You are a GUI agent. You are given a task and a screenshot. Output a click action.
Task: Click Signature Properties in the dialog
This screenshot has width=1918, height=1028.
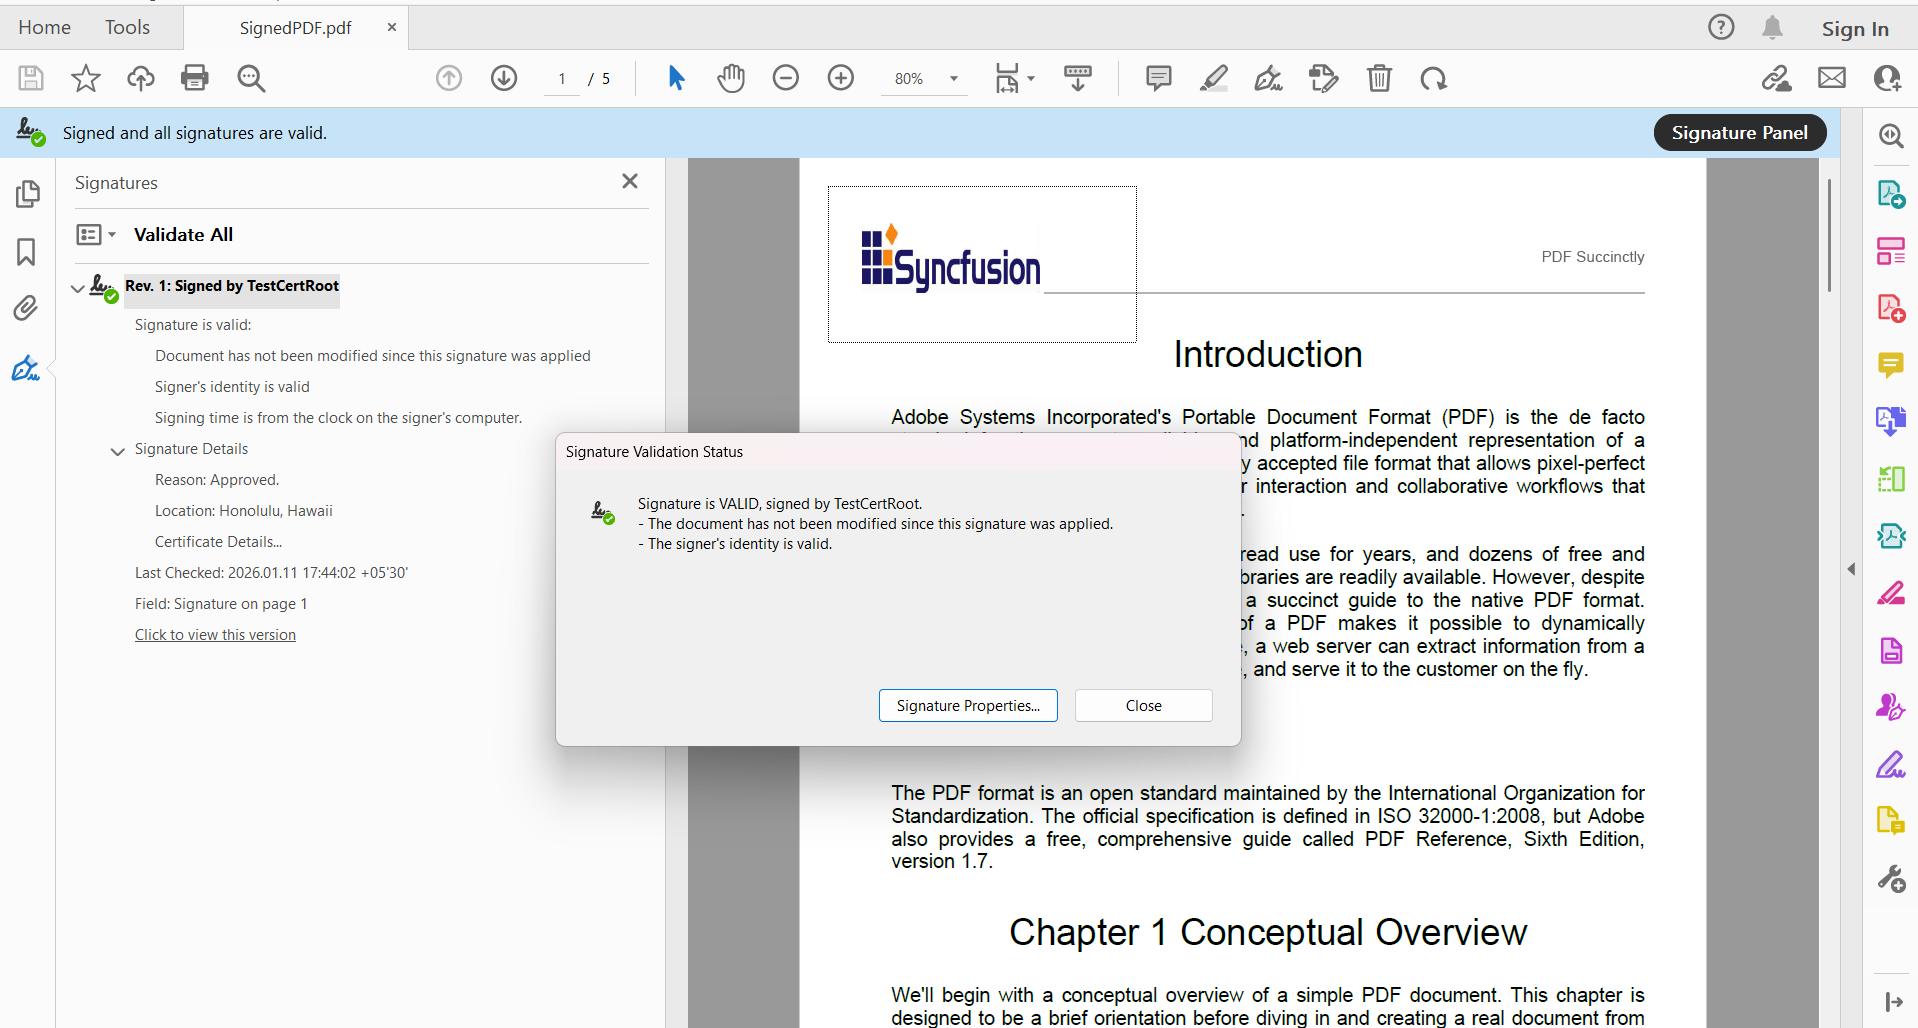(x=967, y=705)
